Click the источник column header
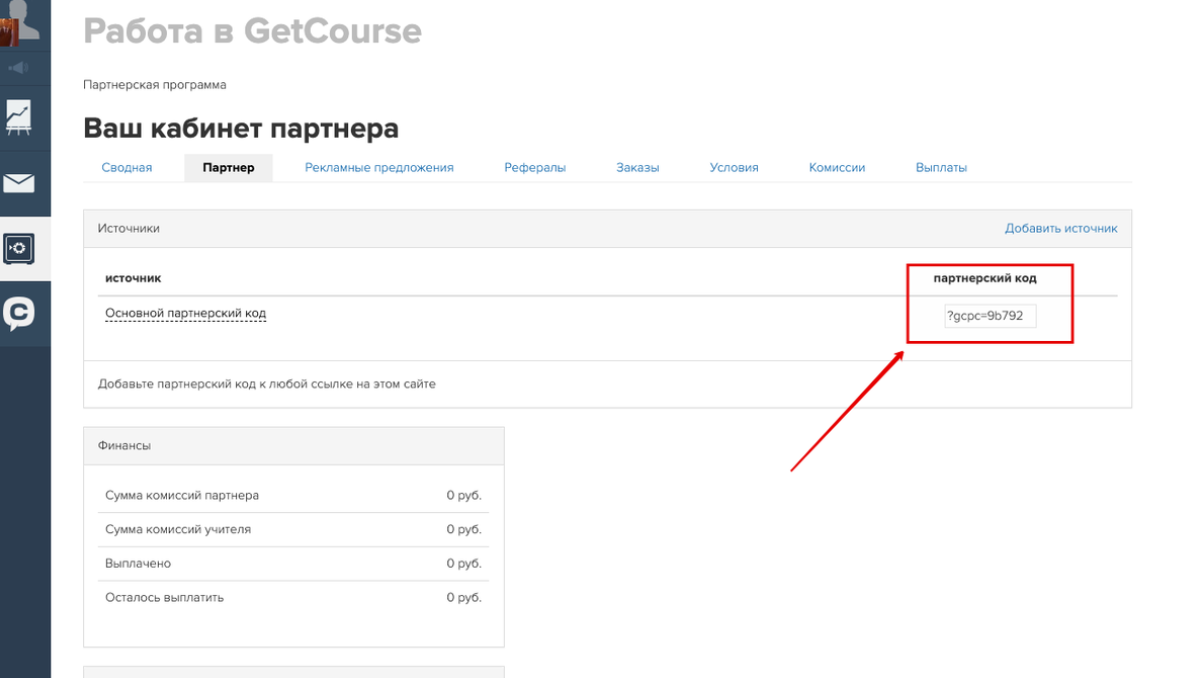 click(133, 278)
